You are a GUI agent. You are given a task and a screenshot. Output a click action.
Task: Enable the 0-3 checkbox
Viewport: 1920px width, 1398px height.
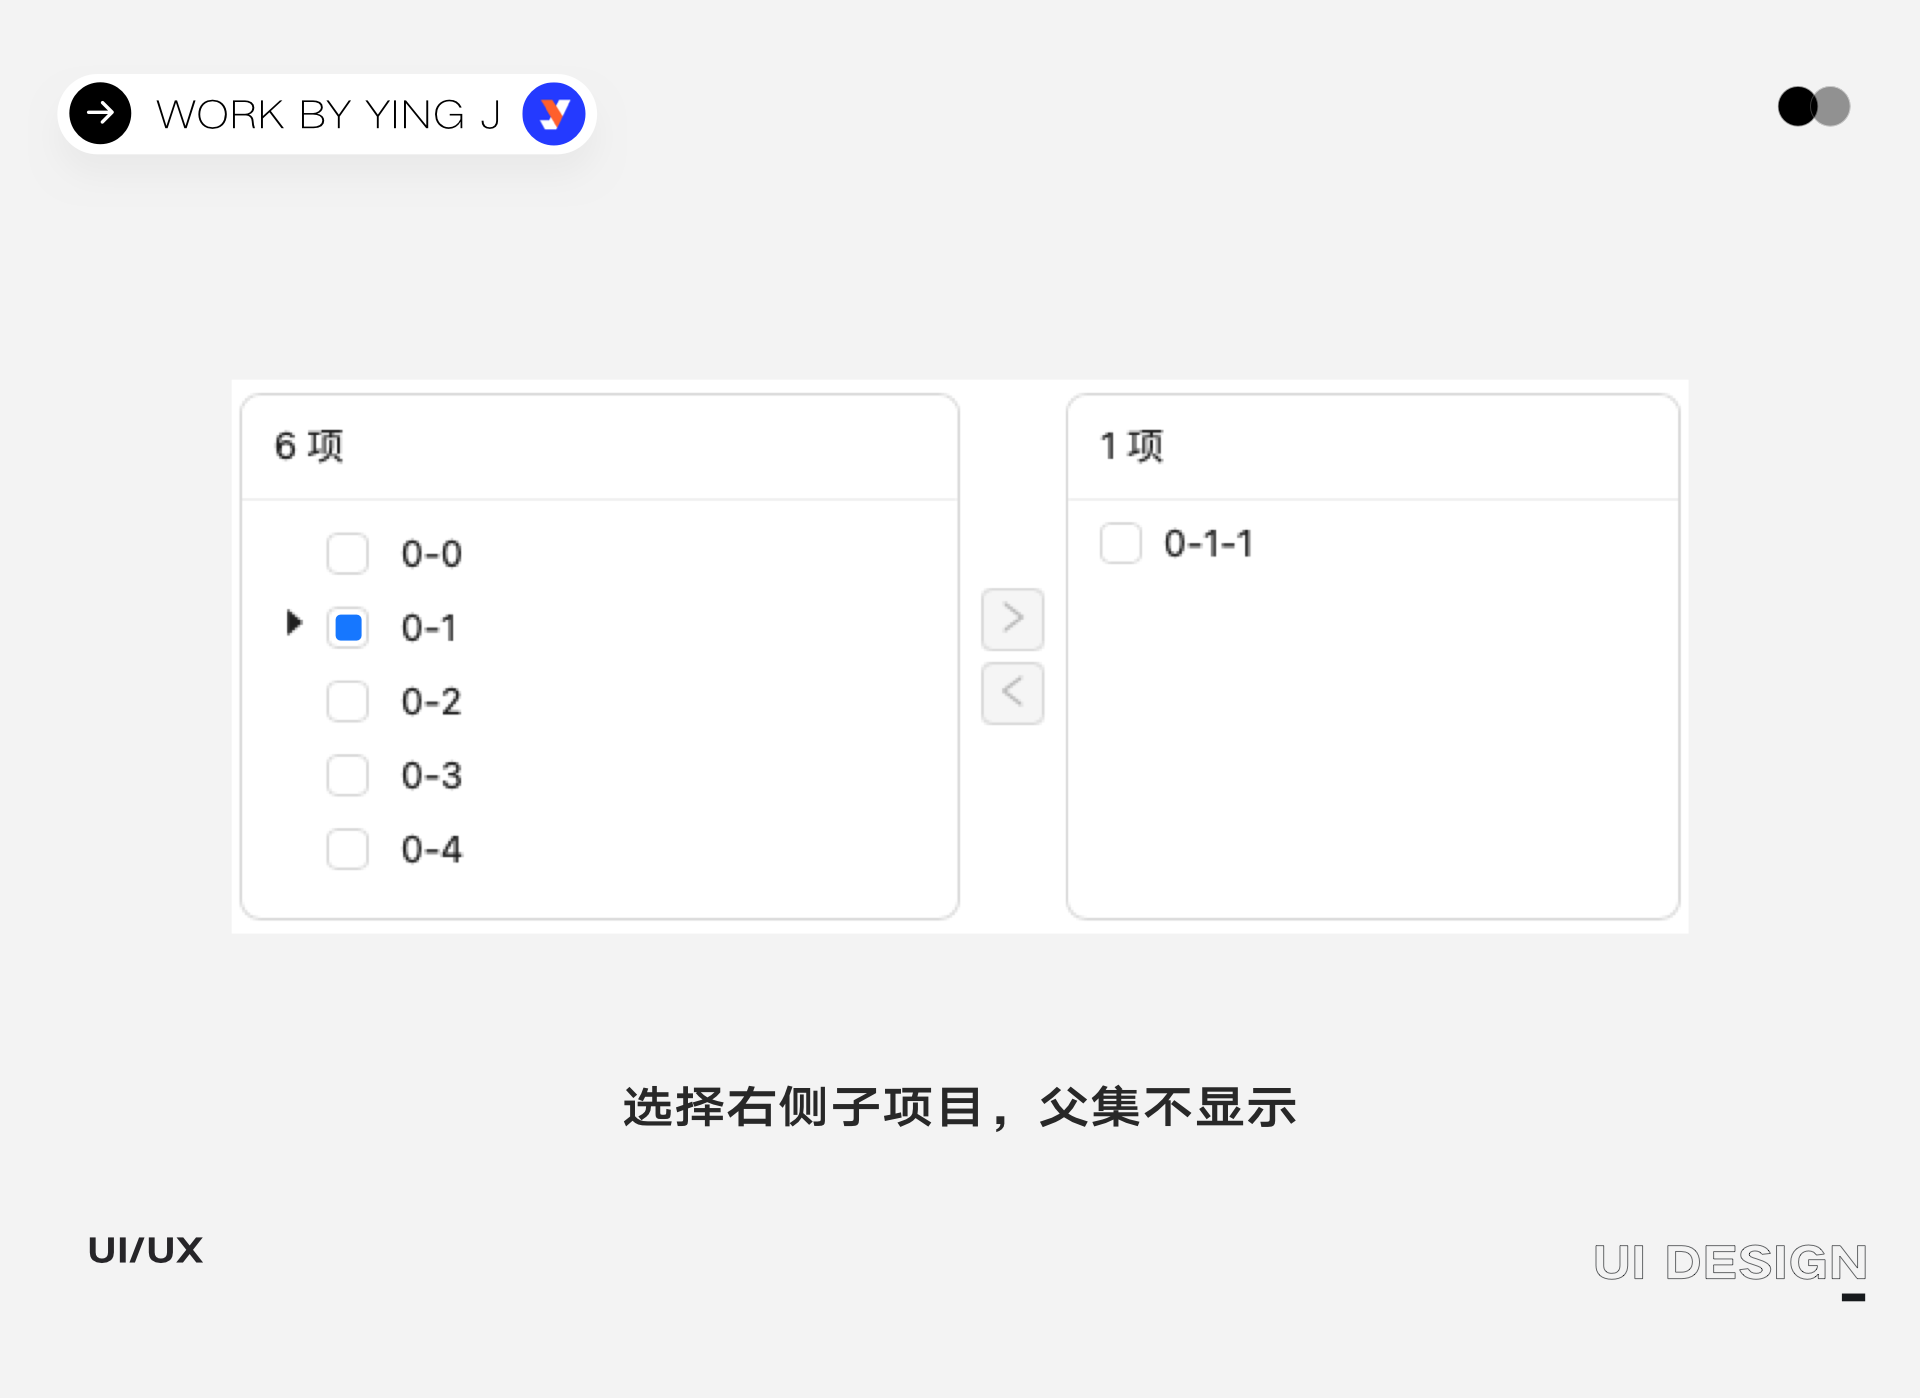pyautogui.click(x=348, y=776)
